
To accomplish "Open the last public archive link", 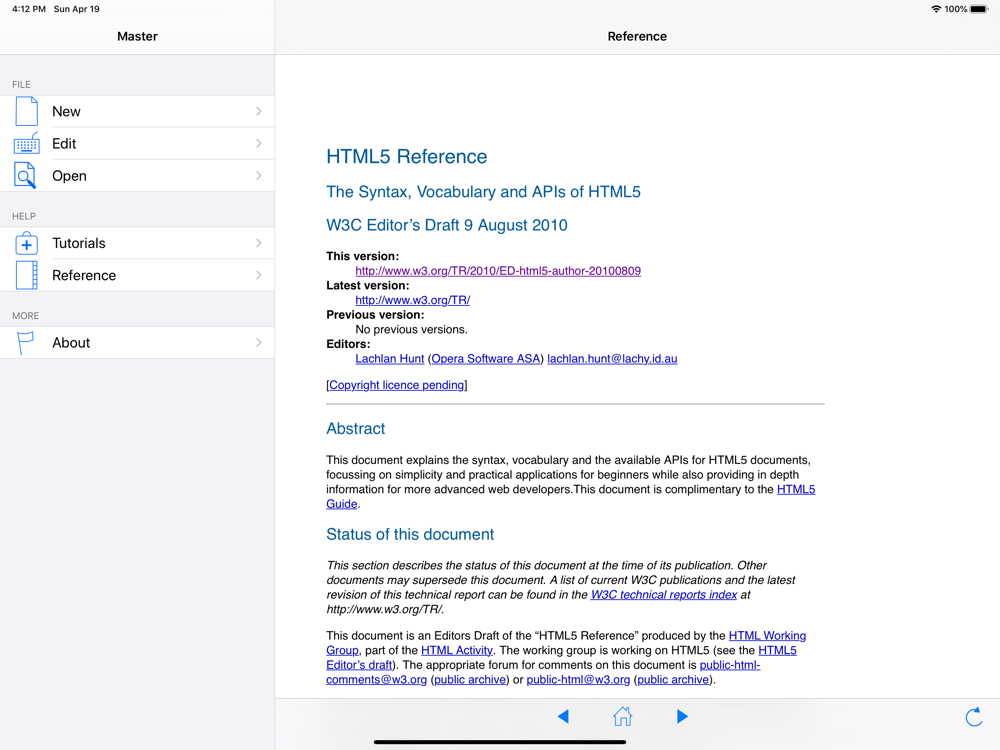I will [x=673, y=680].
